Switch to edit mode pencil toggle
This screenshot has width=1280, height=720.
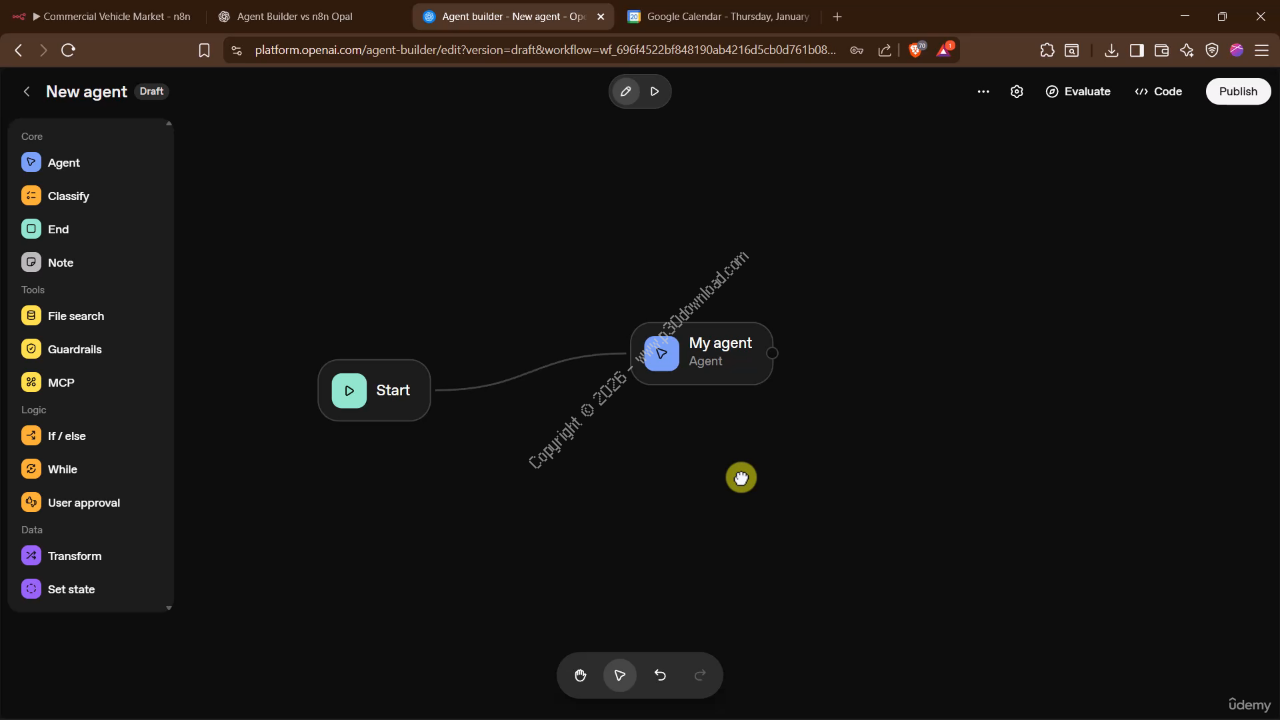pyautogui.click(x=626, y=91)
